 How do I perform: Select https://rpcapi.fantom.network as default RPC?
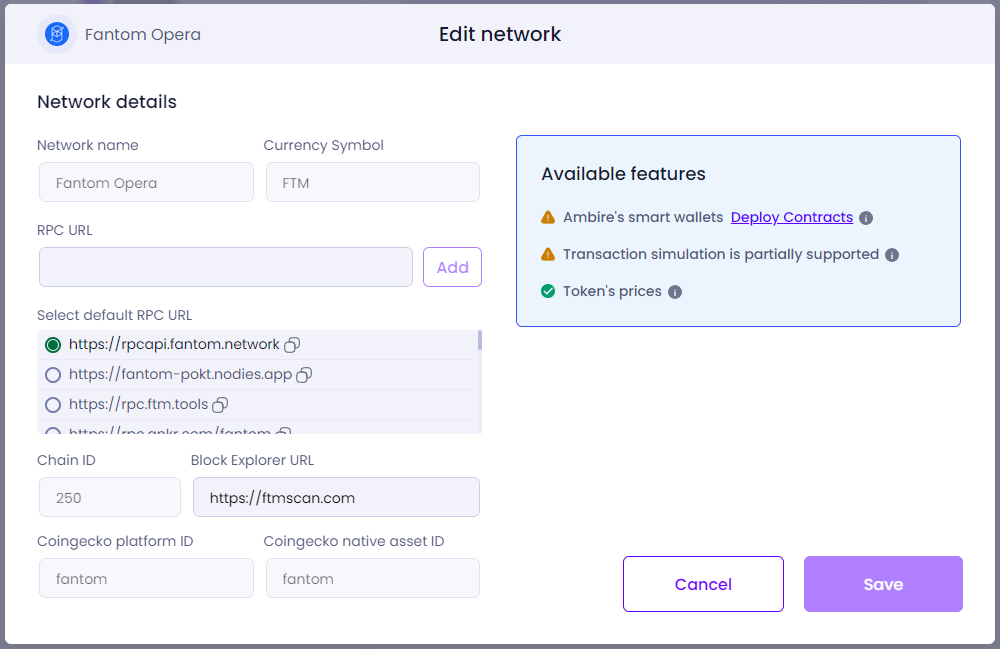click(x=53, y=345)
